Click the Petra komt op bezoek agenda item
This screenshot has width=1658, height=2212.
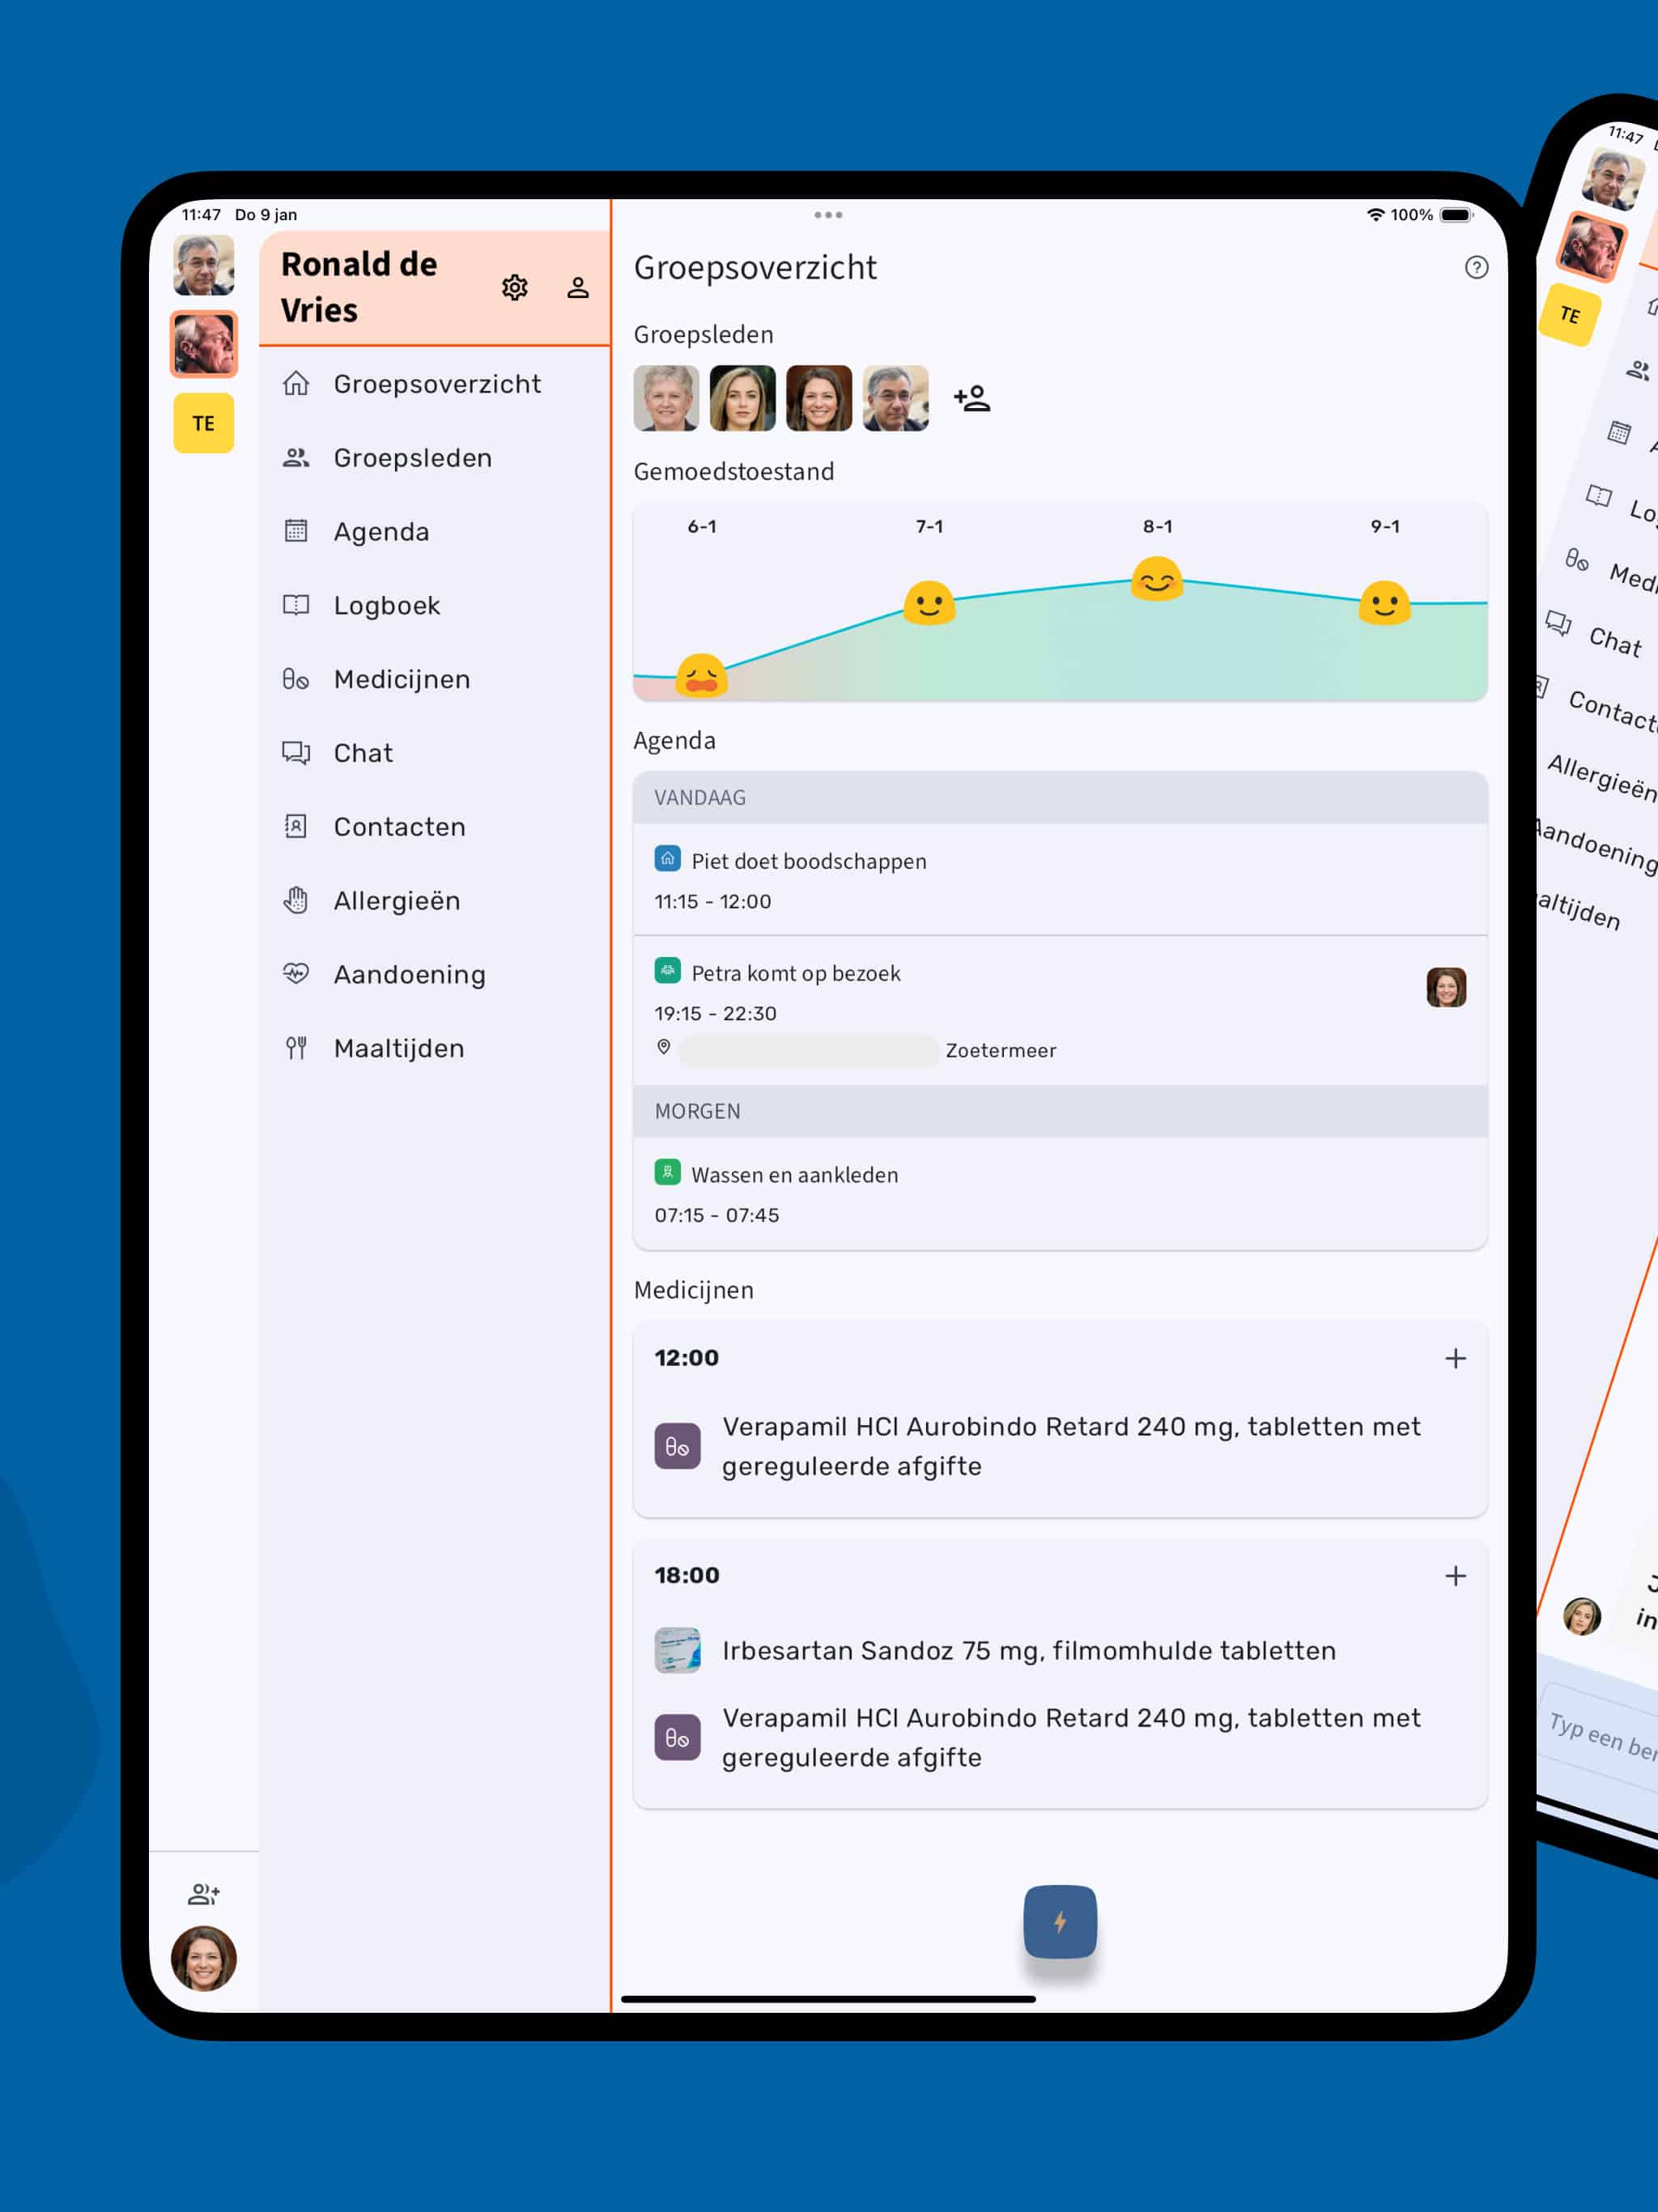pos(1059,1003)
